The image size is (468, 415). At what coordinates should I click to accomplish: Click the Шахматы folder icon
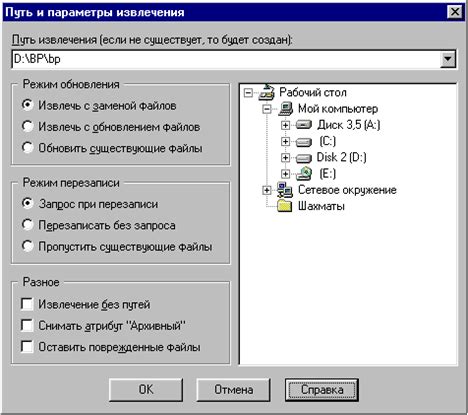pyautogui.click(x=285, y=206)
